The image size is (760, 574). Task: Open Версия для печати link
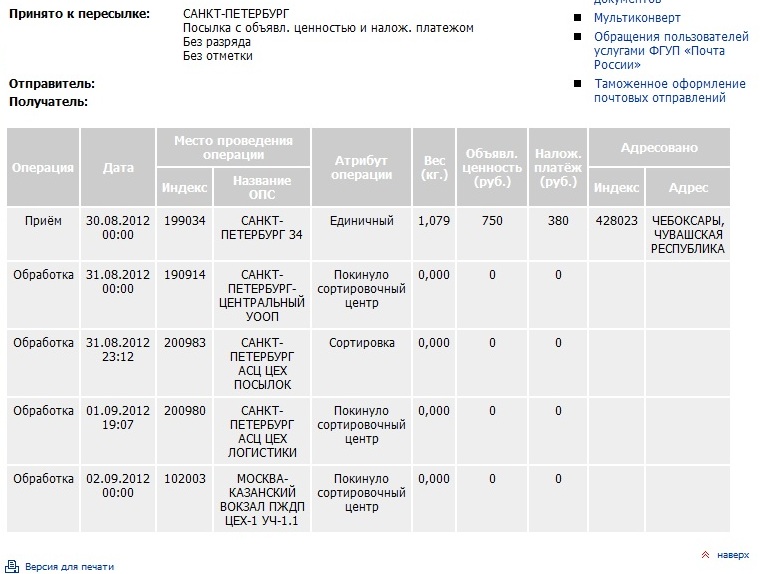point(69,567)
